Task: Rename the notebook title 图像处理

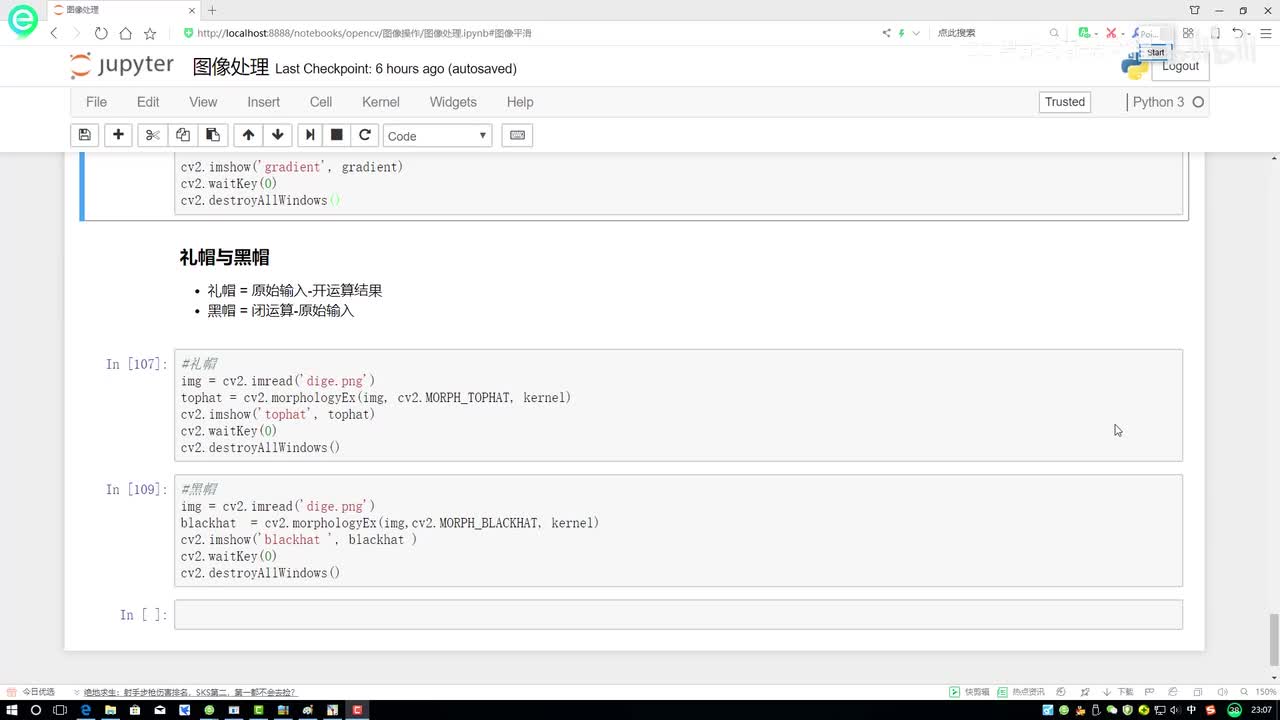Action: click(231, 67)
